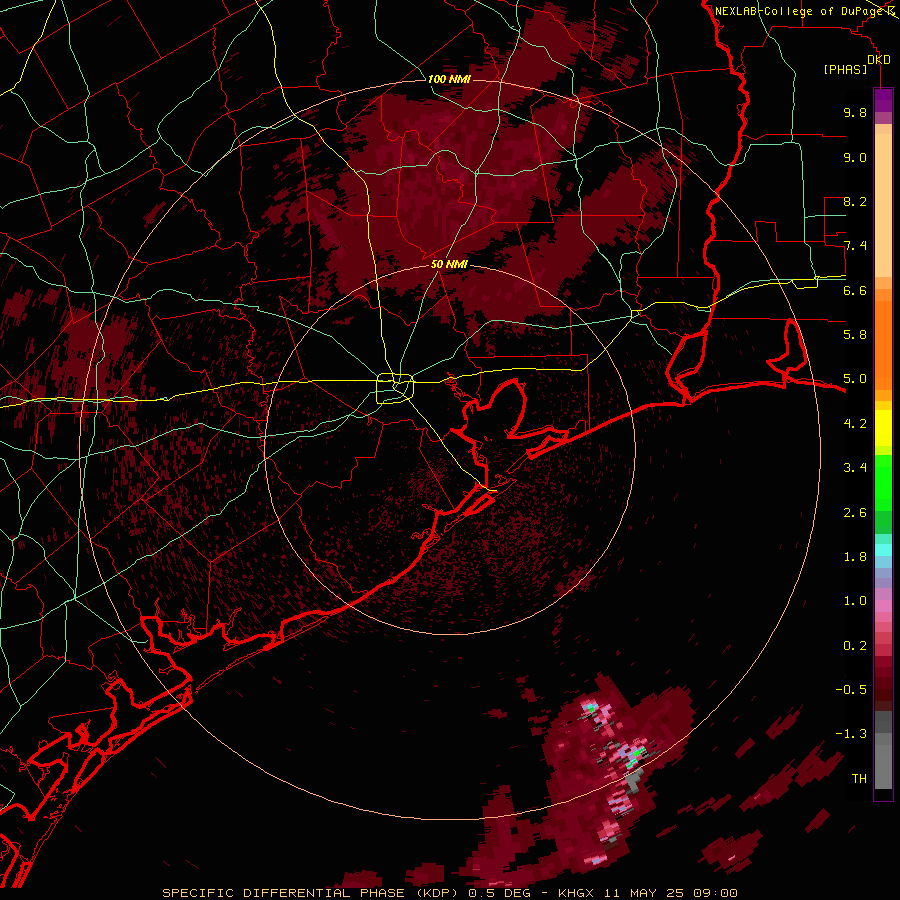Click the -0.5 scale value
Viewport: 900px width, 900px height.
click(x=851, y=690)
